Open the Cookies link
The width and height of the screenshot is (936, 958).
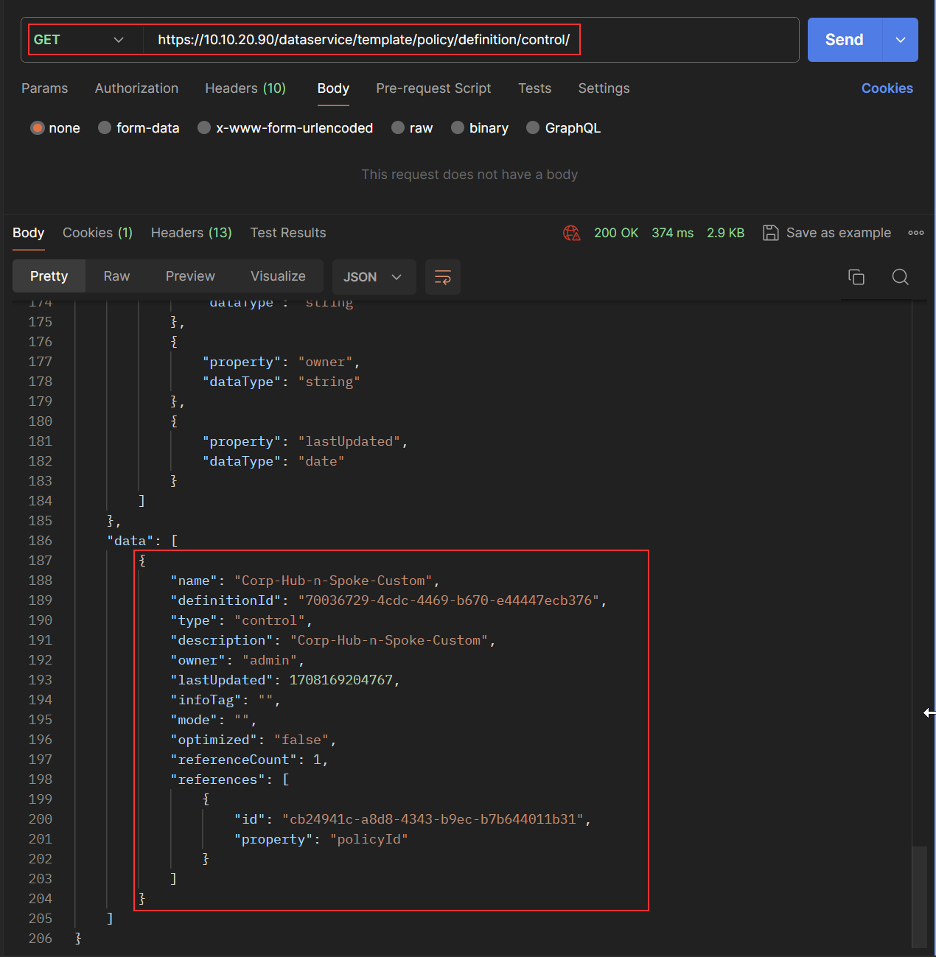[x=886, y=88]
